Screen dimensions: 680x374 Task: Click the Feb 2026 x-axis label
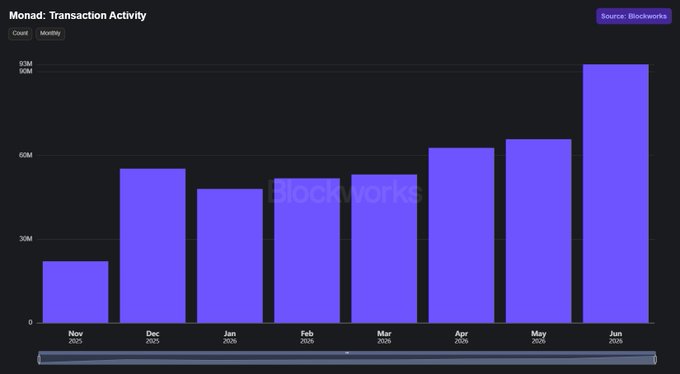tap(307, 337)
